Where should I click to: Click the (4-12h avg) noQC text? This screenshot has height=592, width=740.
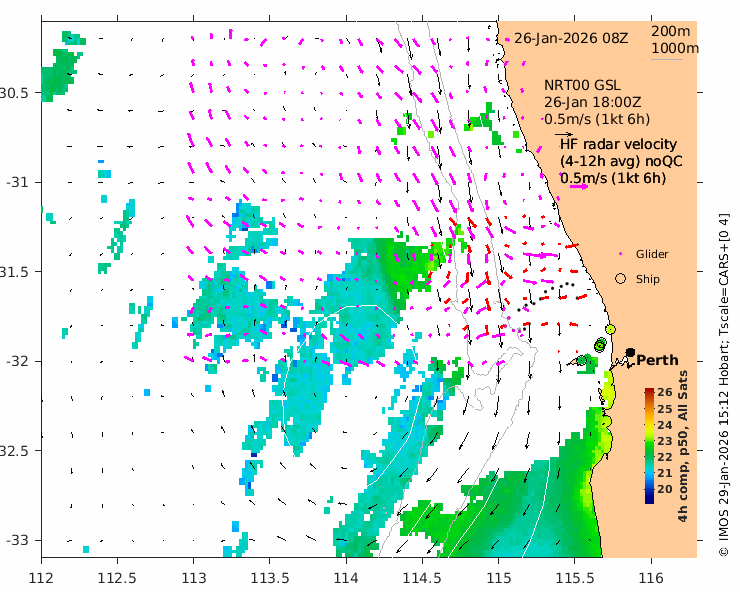coord(621,161)
